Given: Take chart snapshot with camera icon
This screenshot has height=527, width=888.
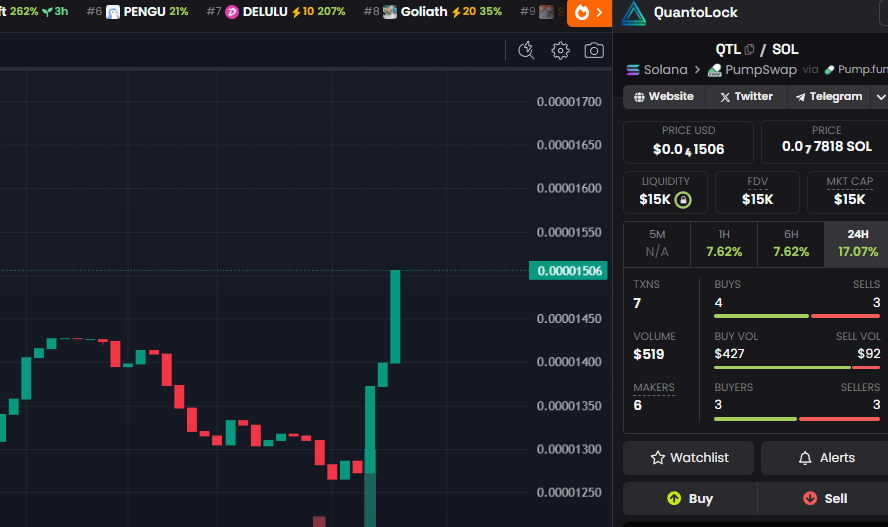Looking at the screenshot, I should pos(594,50).
